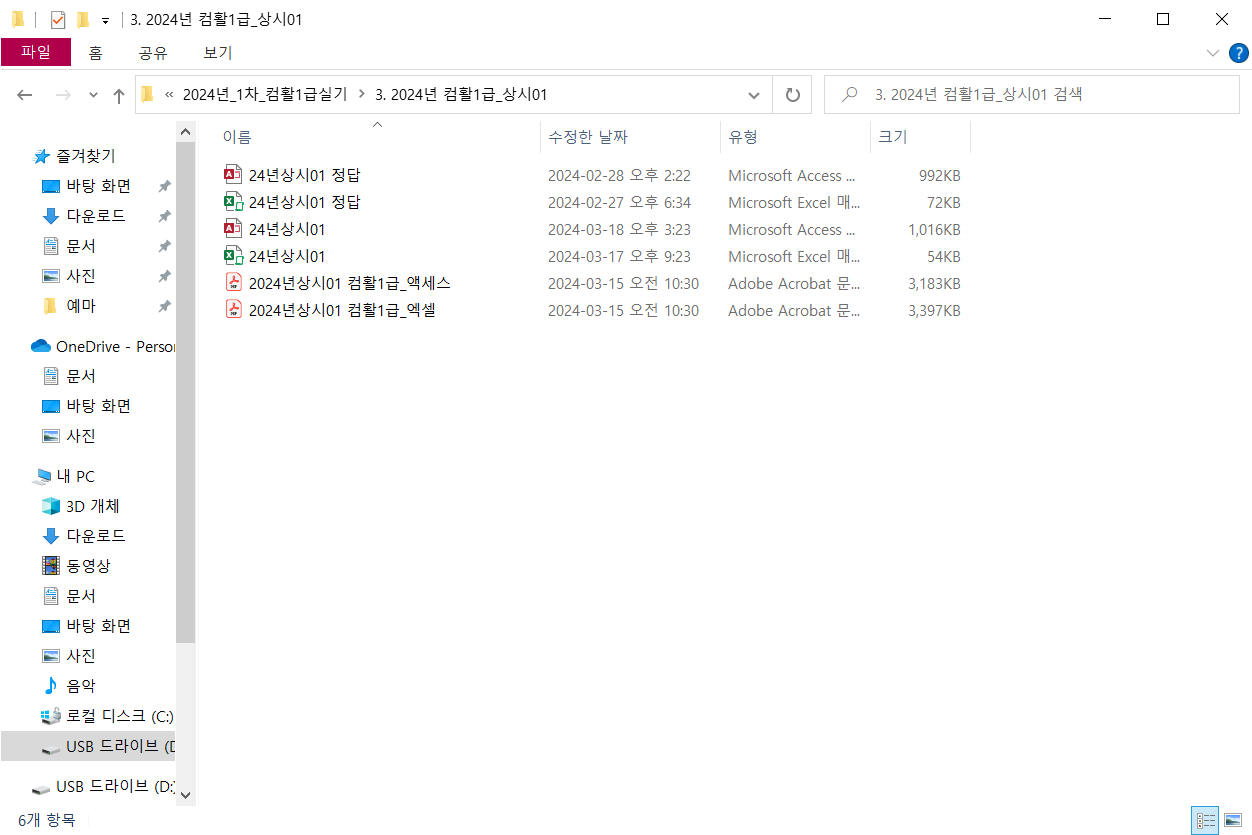Click the PDF icon of 2024년상시01 컴활1급_엑셀

[x=233, y=310]
